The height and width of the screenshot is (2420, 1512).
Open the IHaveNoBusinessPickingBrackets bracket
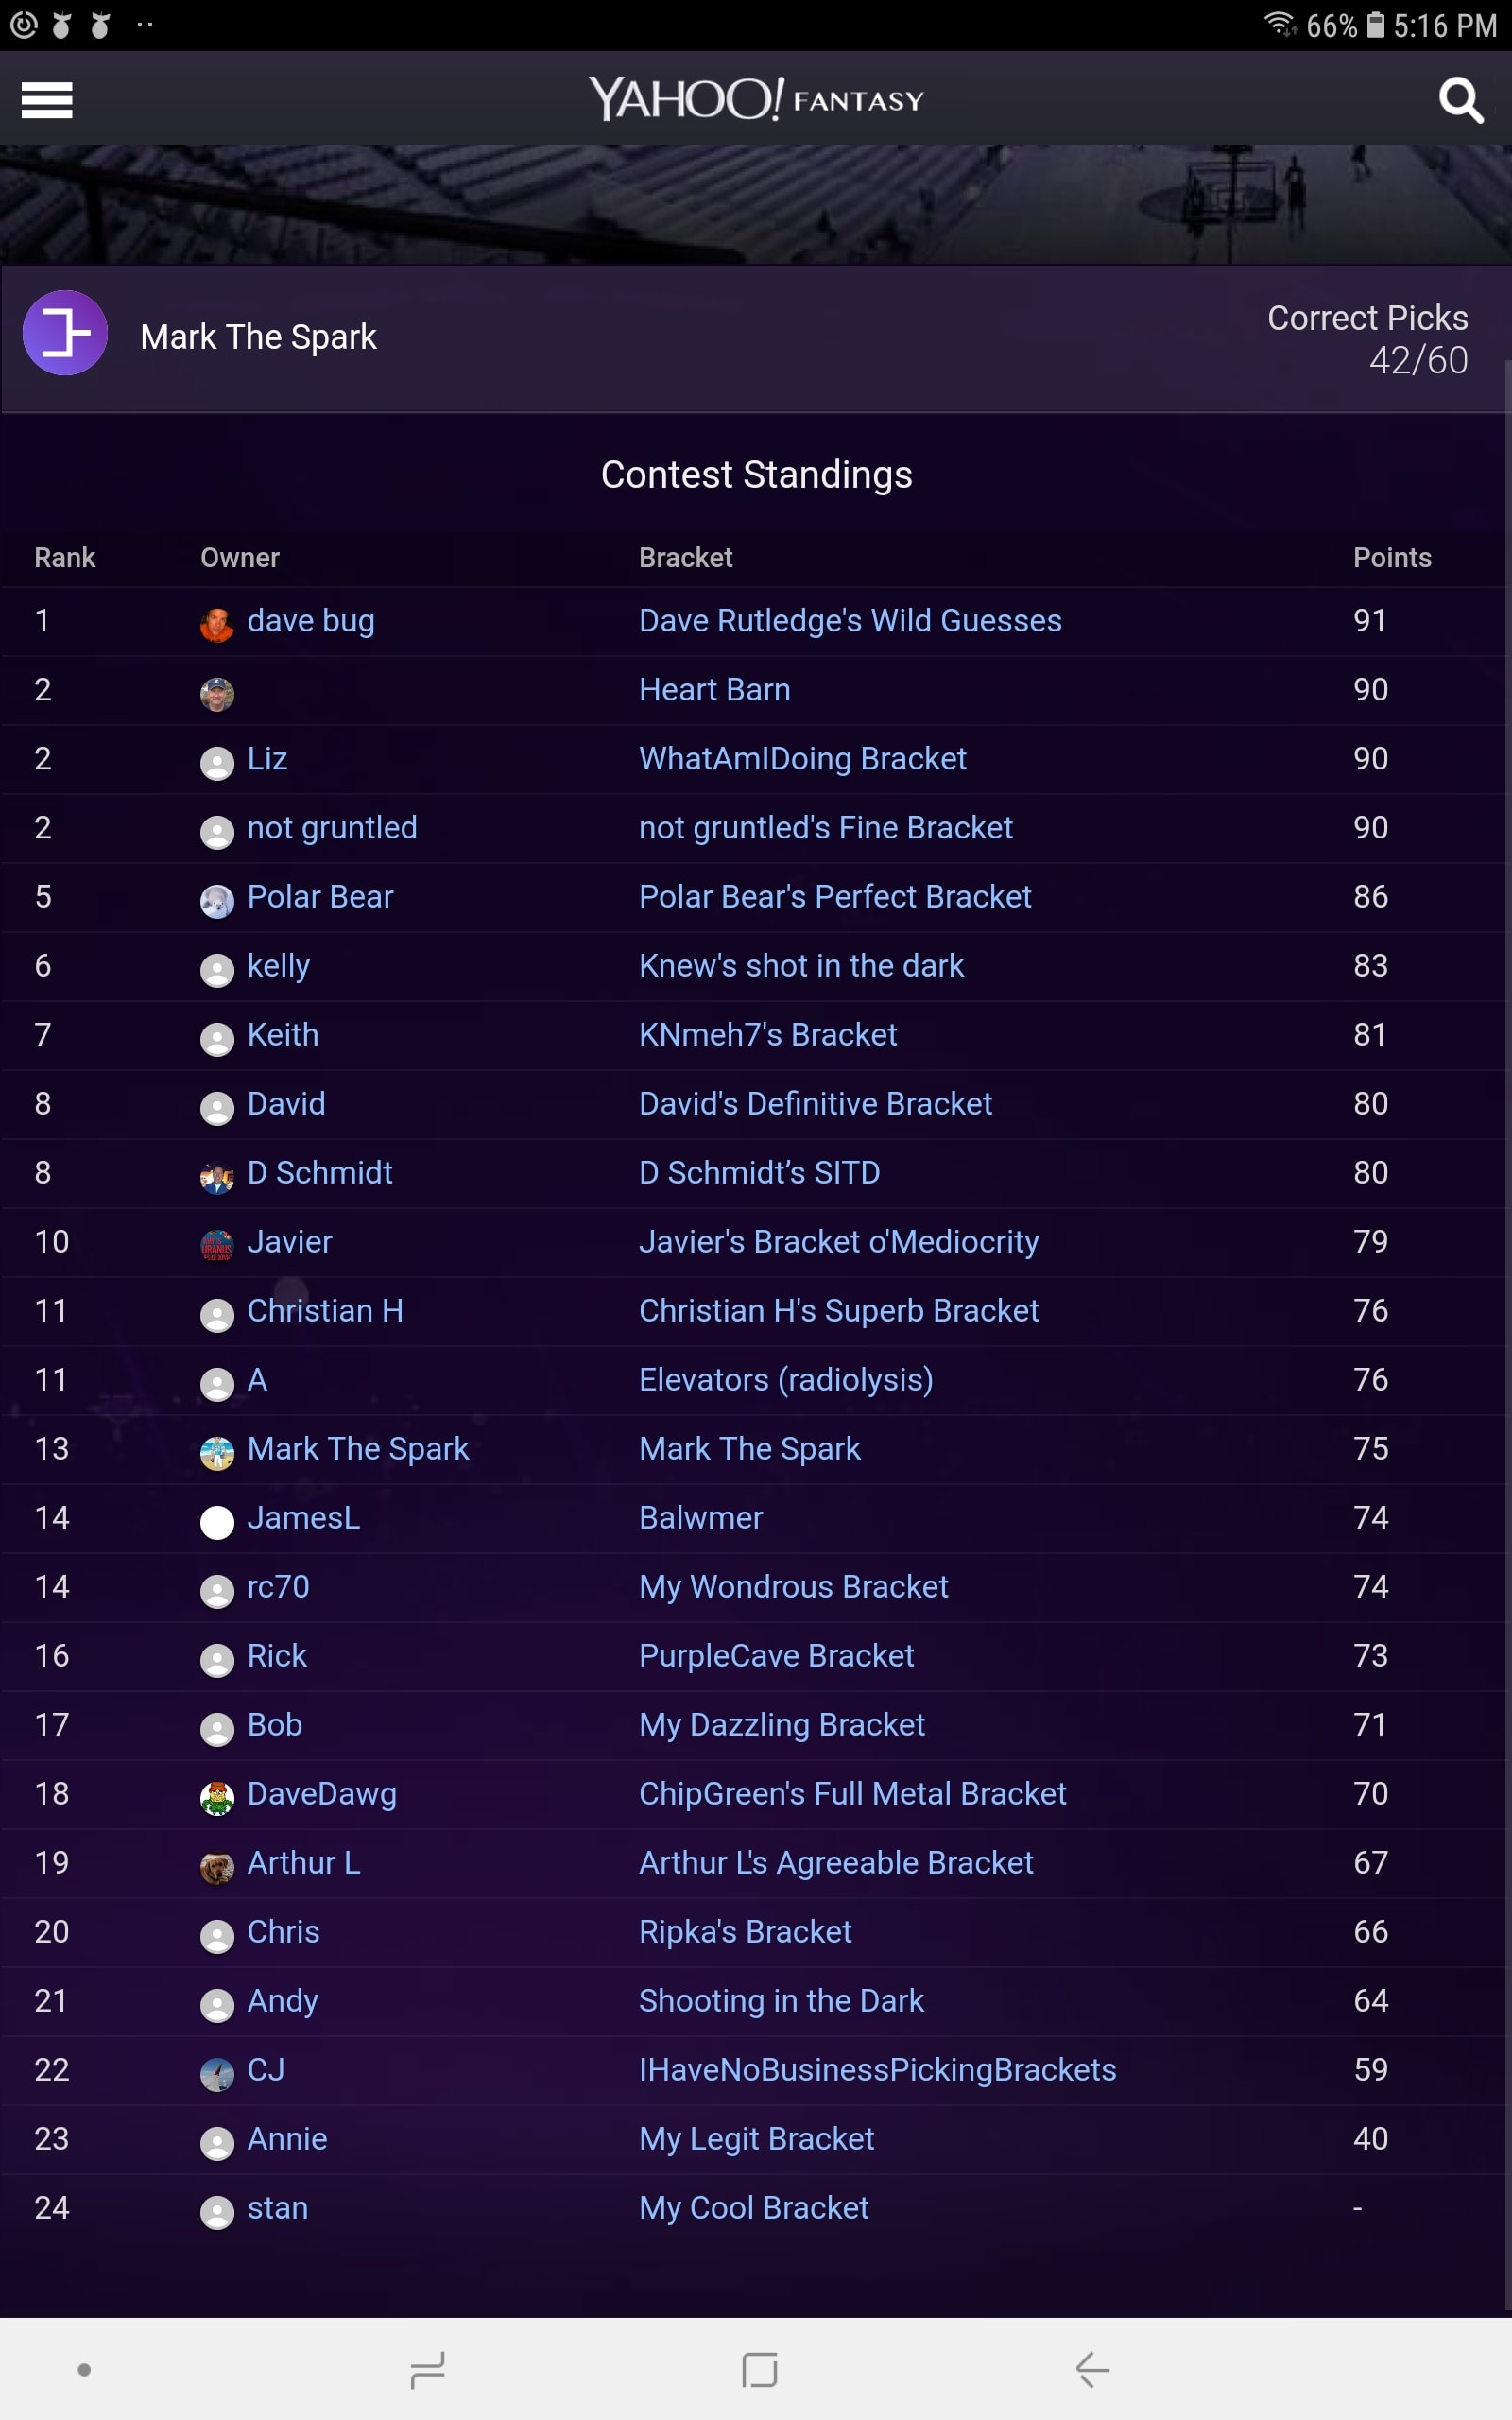[x=877, y=2070]
